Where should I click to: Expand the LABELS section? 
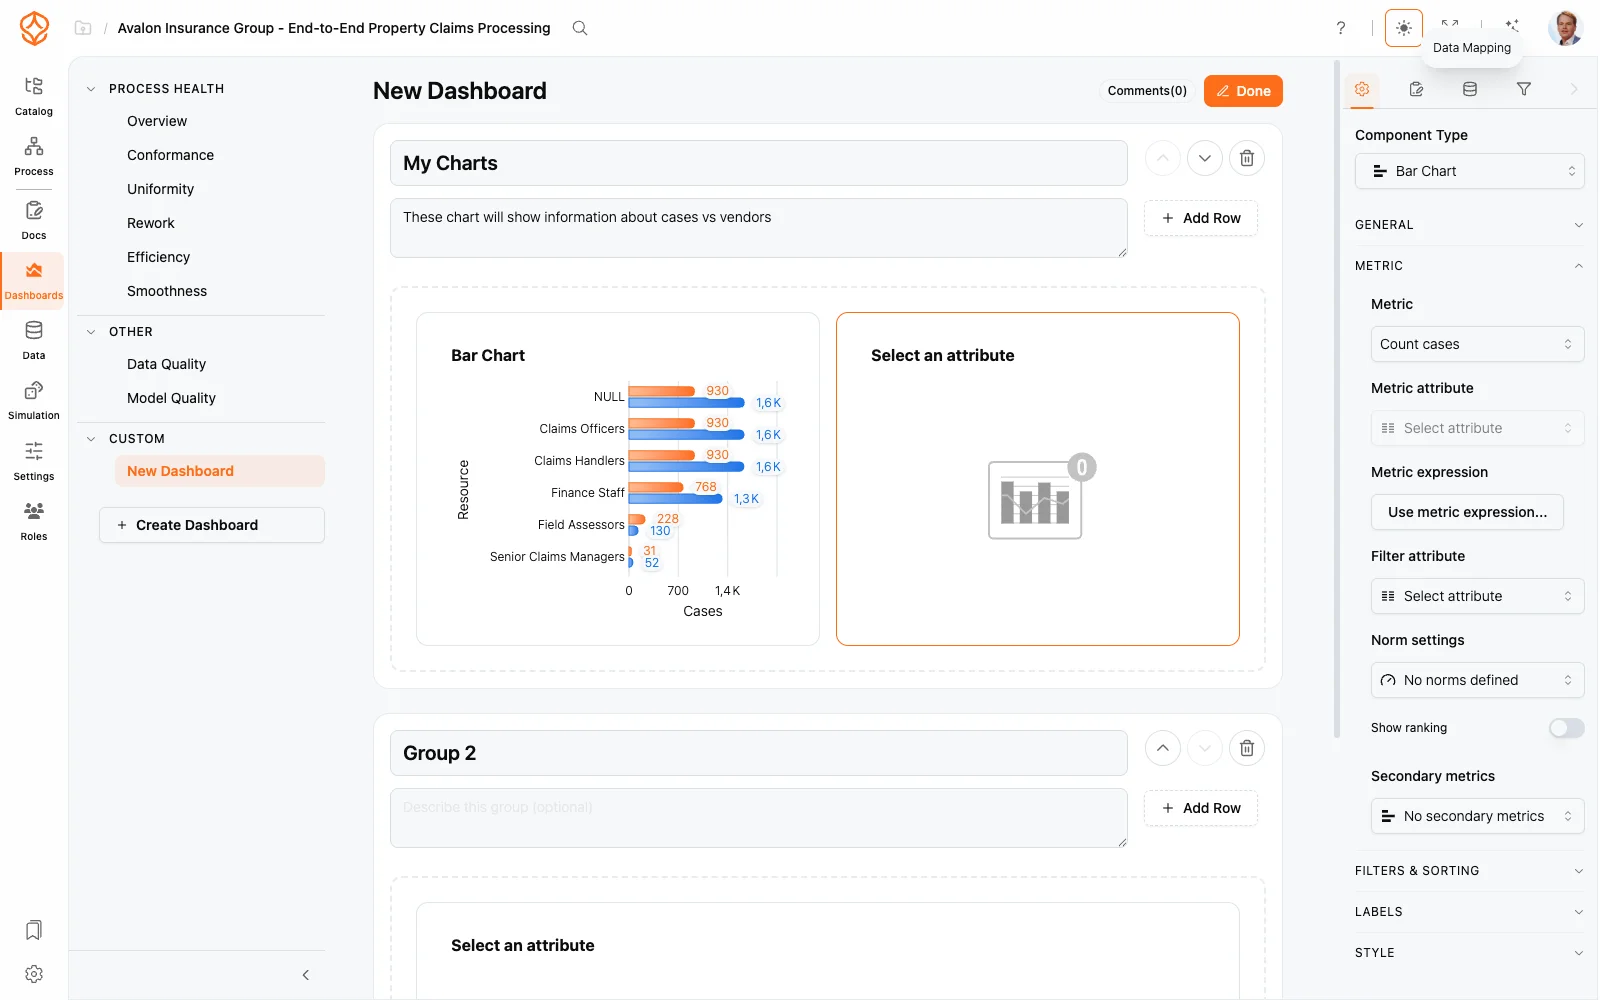pyautogui.click(x=1470, y=912)
